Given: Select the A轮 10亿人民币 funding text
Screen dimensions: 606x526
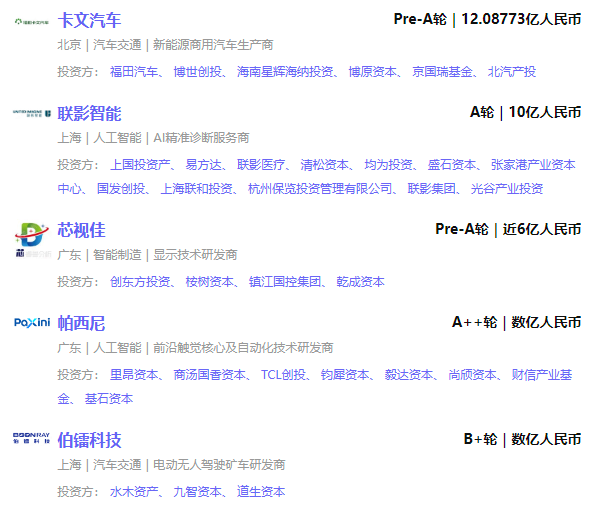Looking at the screenshot, I should 526,112.
